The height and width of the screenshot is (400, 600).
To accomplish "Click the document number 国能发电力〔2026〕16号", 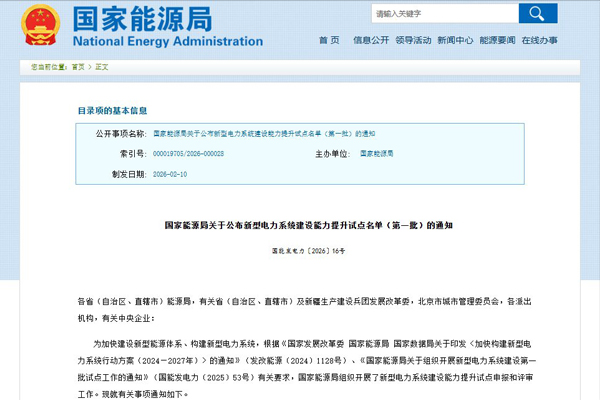I will [x=300, y=250].
